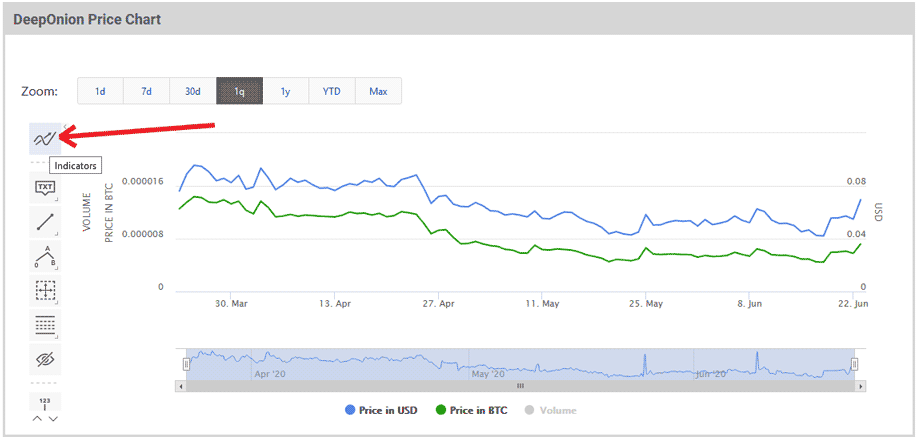
Task: Toggle annotations visibility with the crossed-eye icon
Action: 45,360
